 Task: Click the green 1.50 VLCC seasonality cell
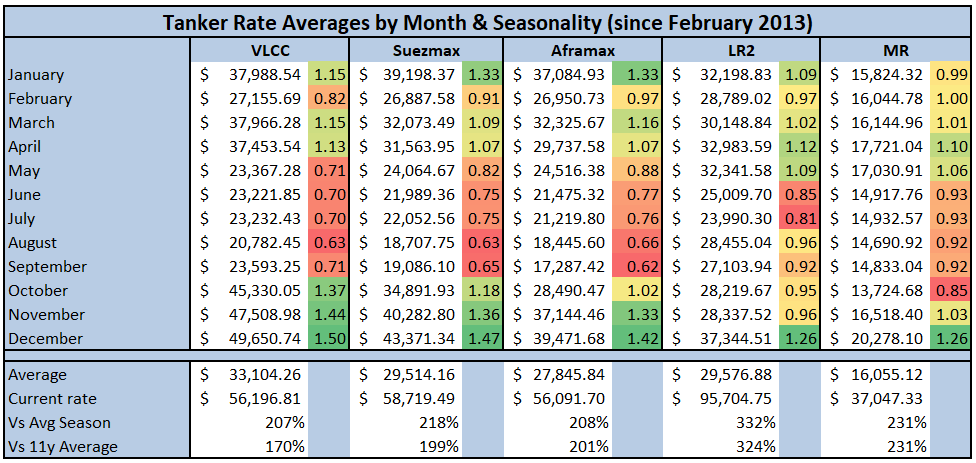click(328, 339)
